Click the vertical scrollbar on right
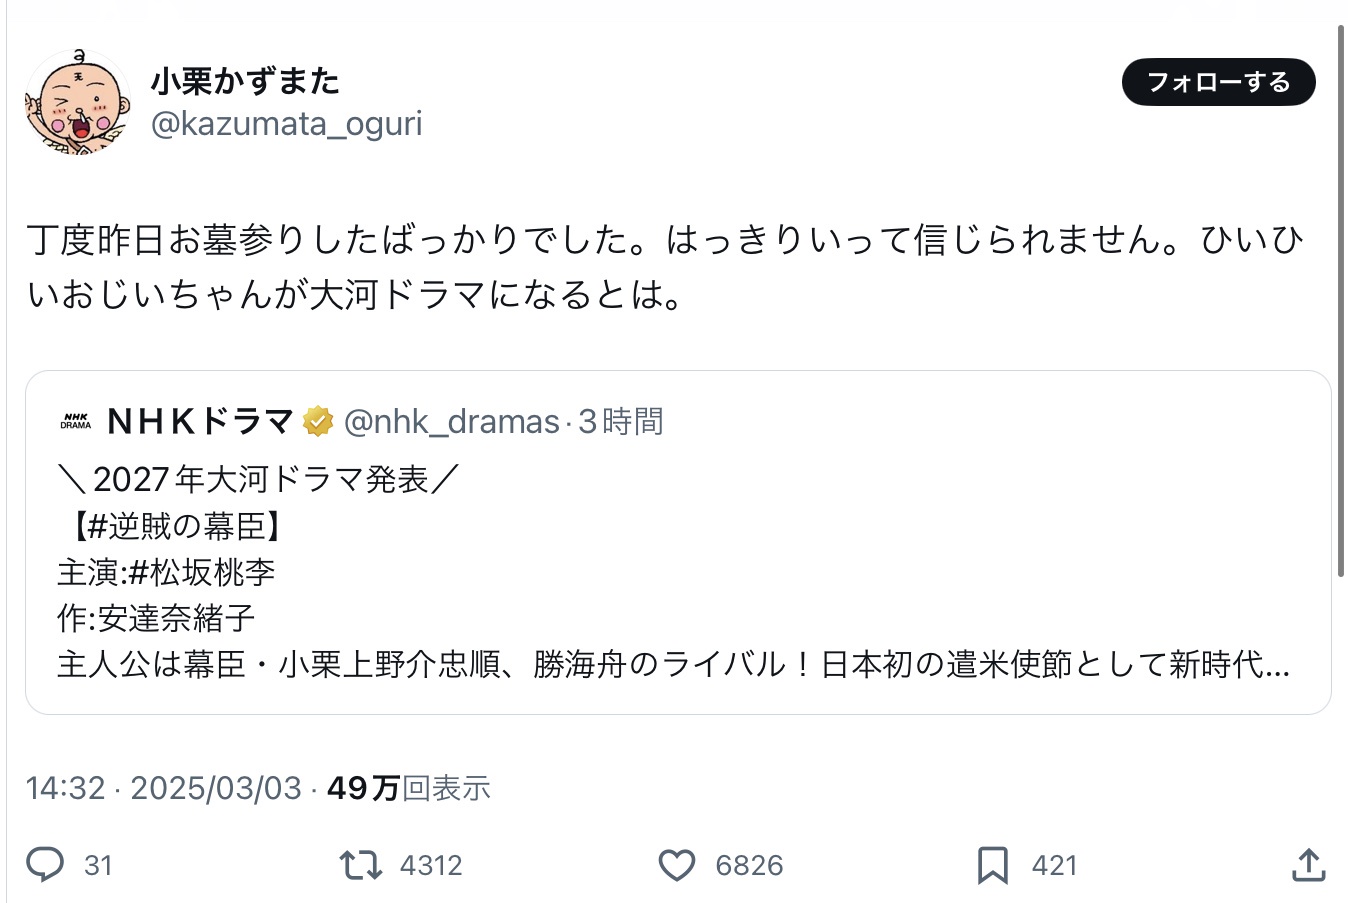 pyautogui.click(x=1341, y=300)
